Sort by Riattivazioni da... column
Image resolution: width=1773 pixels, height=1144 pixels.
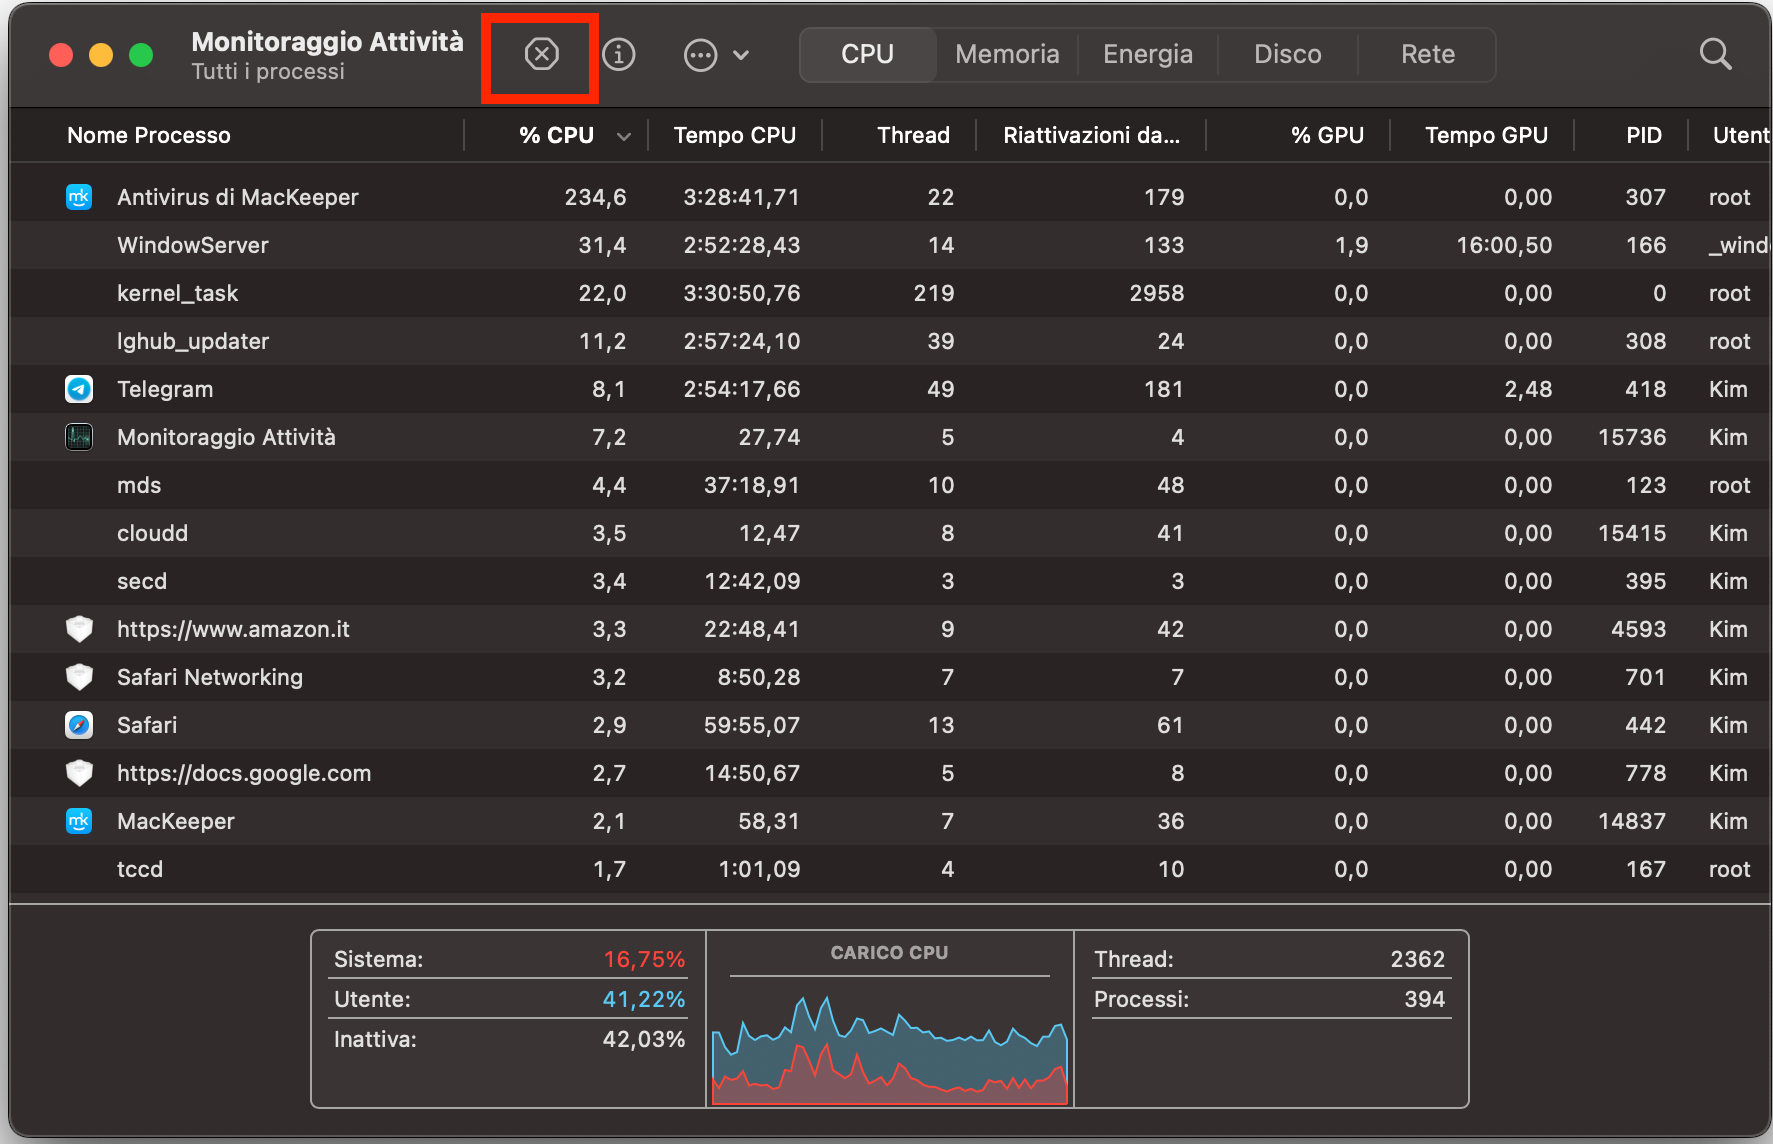point(1092,135)
